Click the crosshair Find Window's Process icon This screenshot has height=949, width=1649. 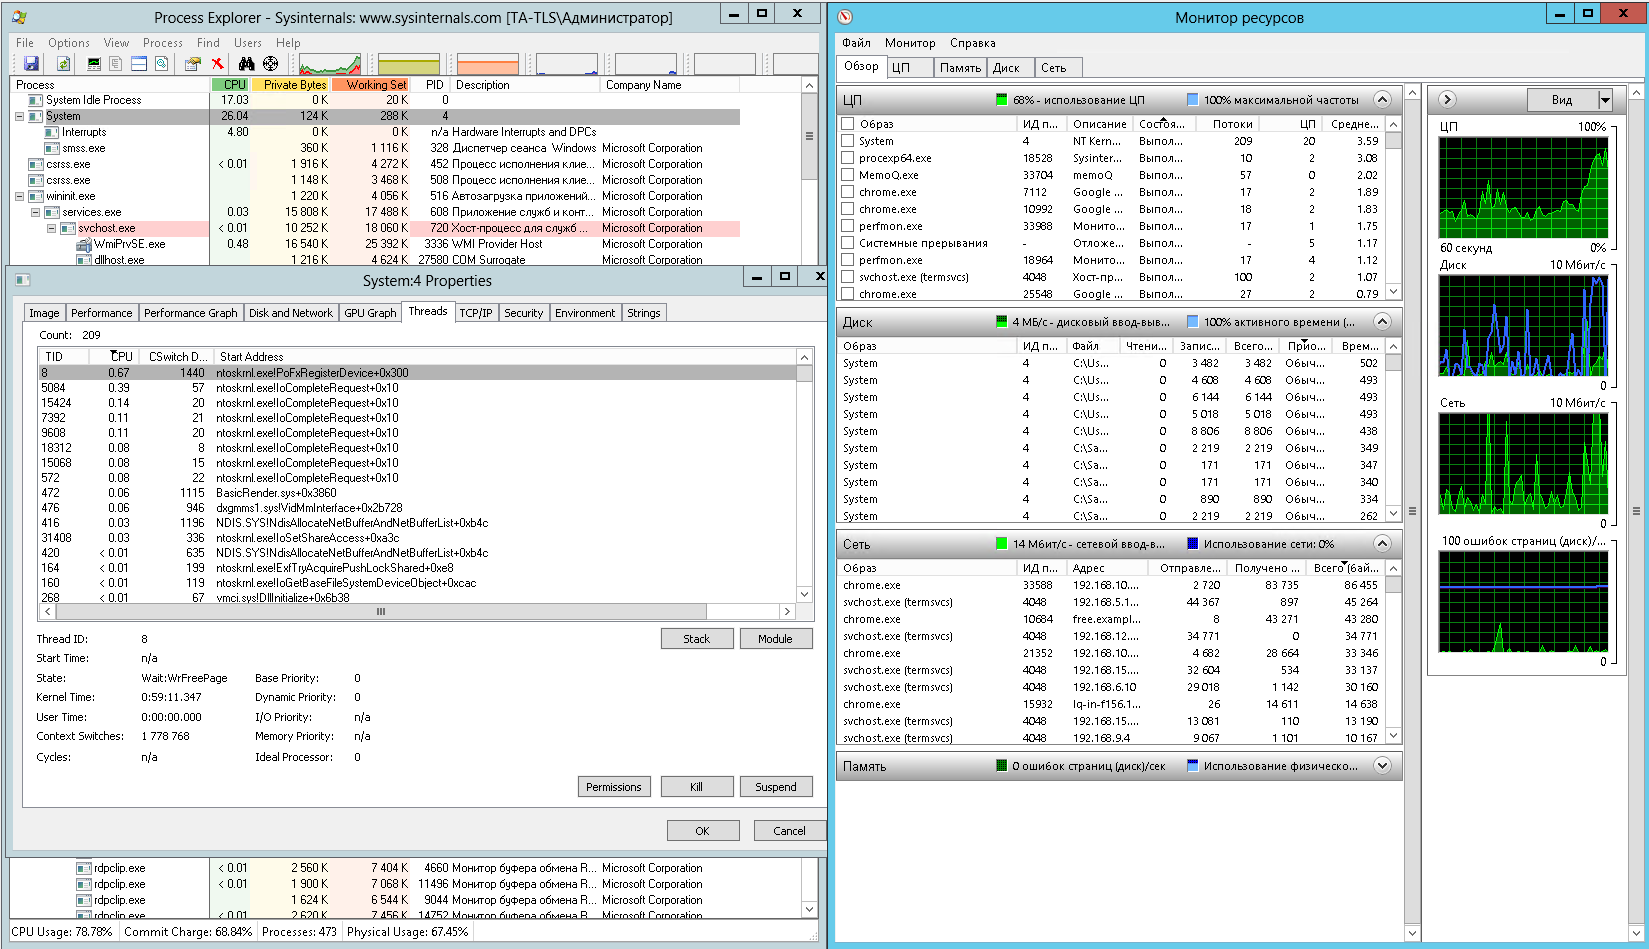270,64
